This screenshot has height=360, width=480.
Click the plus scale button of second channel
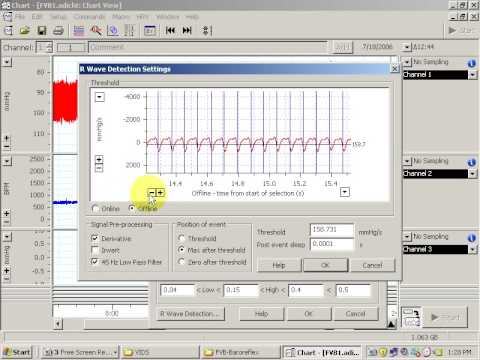(x=7, y=213)
